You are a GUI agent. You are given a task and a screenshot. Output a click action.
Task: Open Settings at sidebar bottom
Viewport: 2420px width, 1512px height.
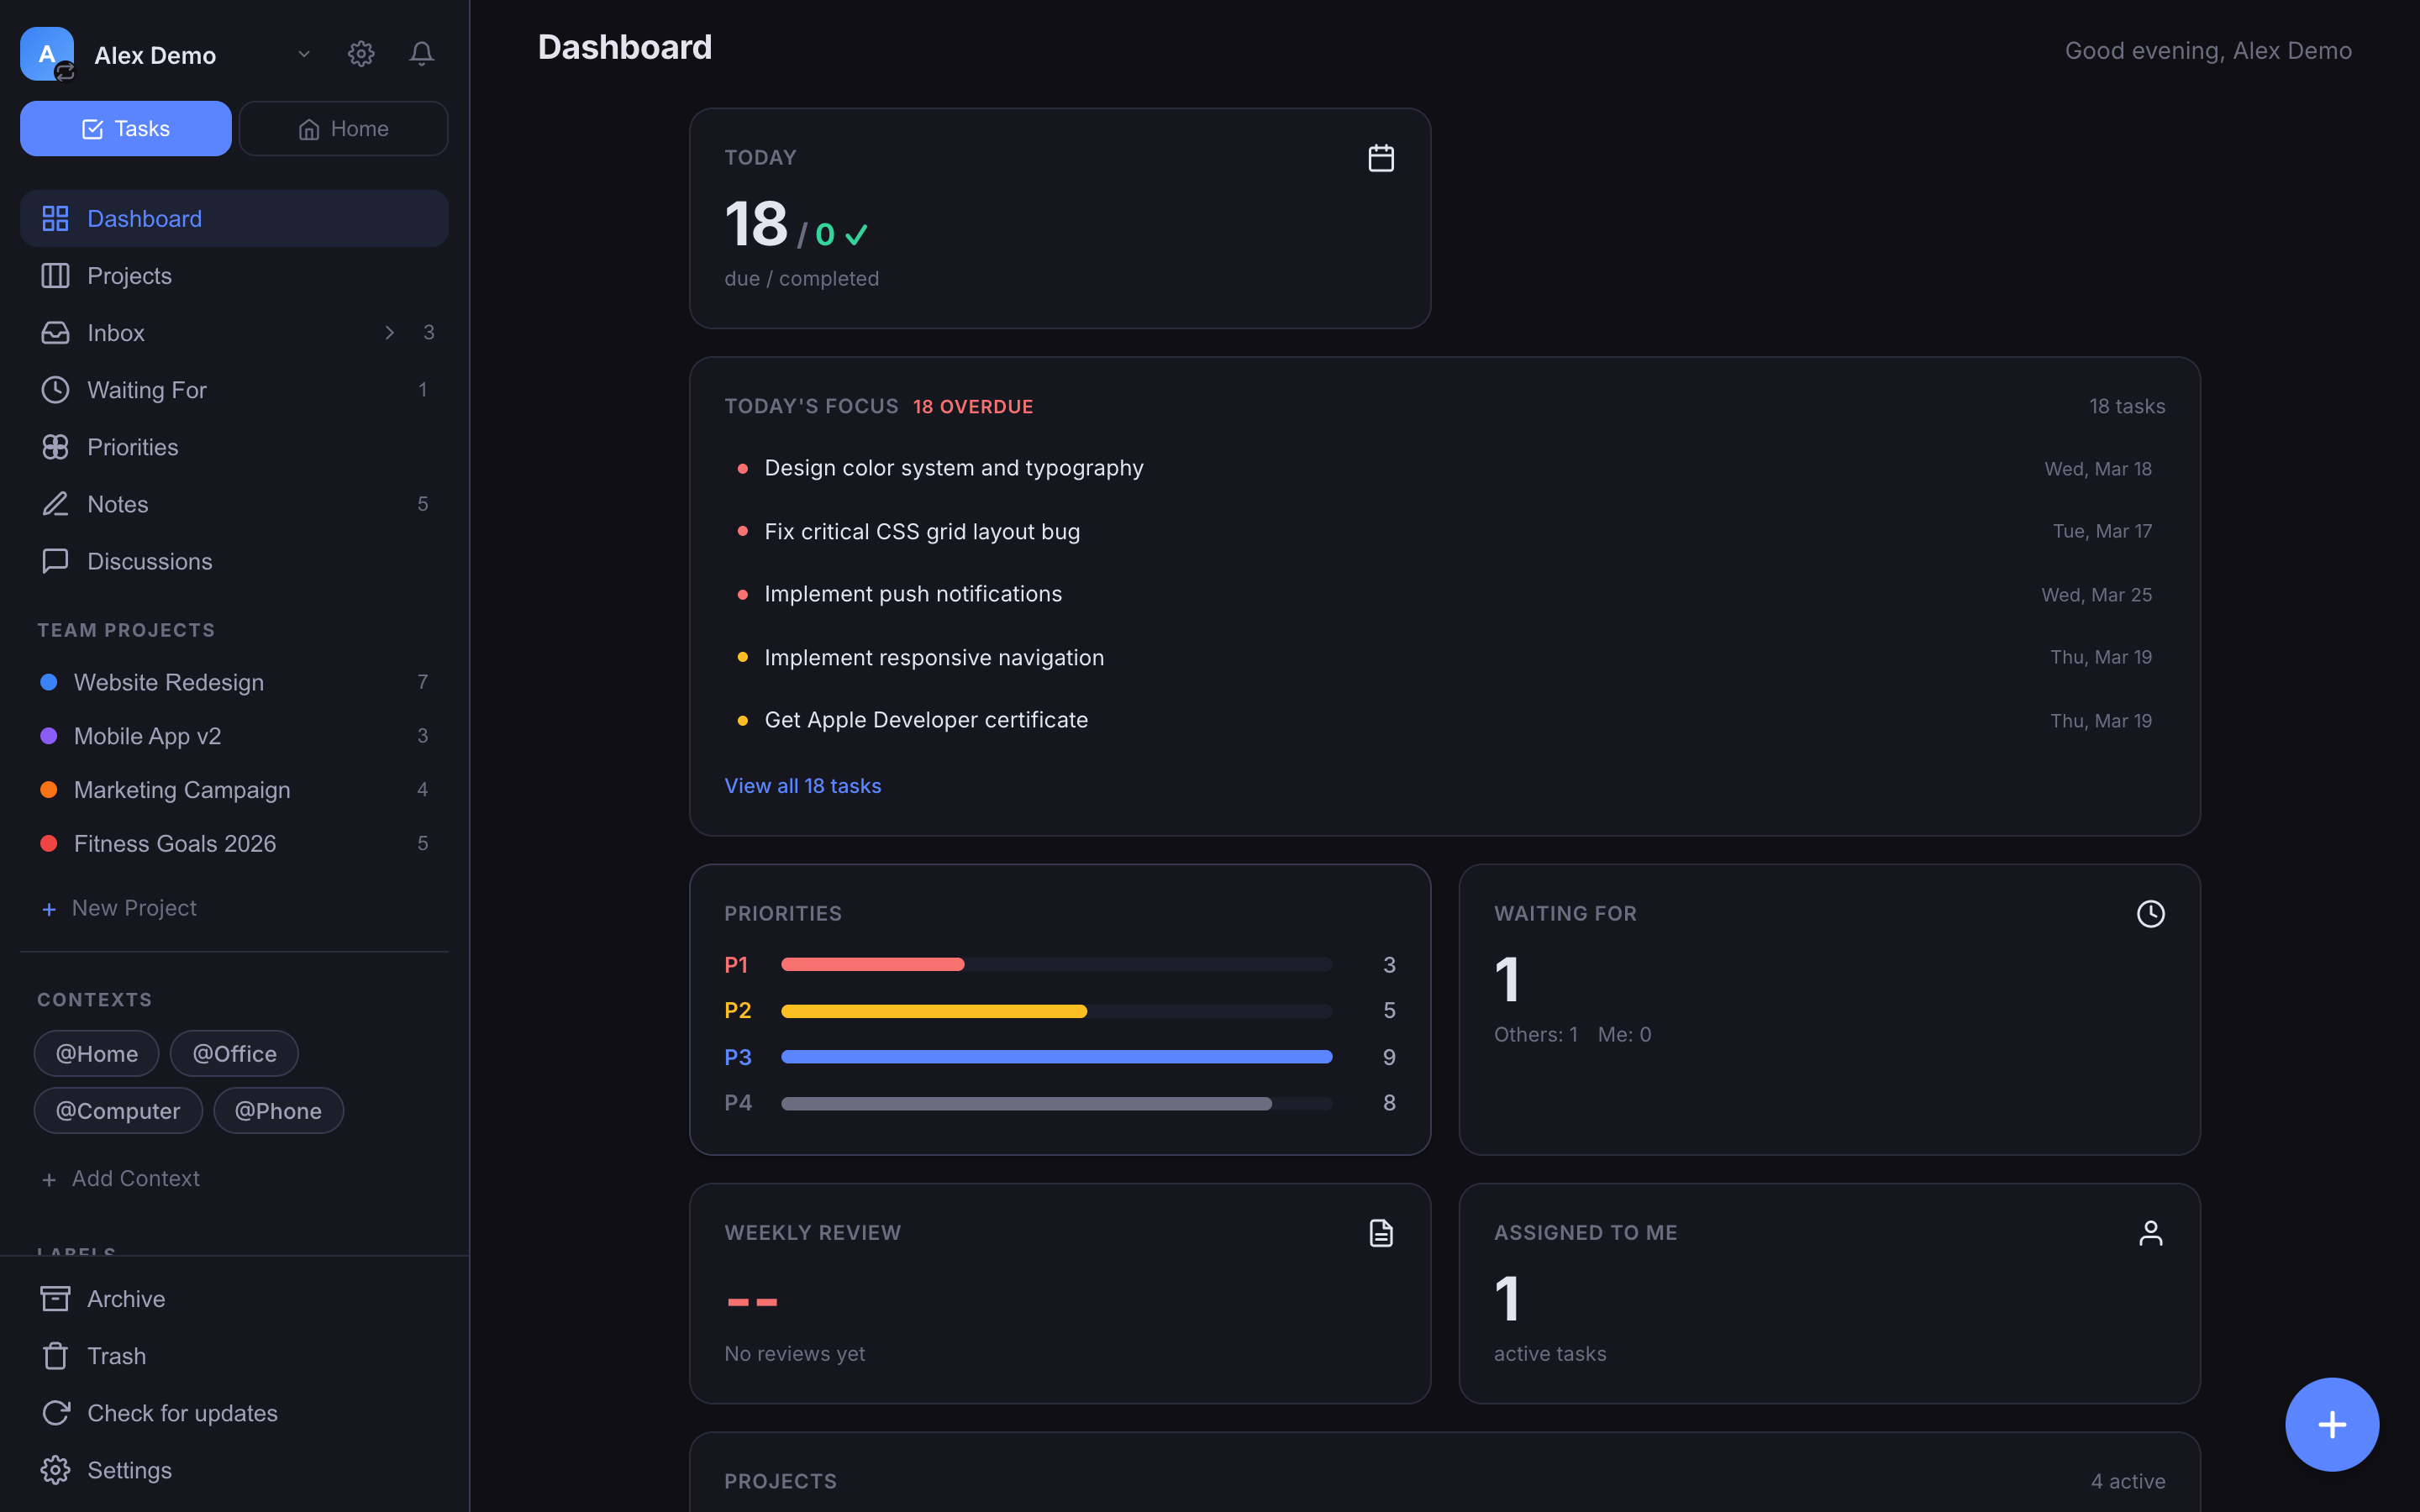pyautogui.click(x=234, y=1470)
